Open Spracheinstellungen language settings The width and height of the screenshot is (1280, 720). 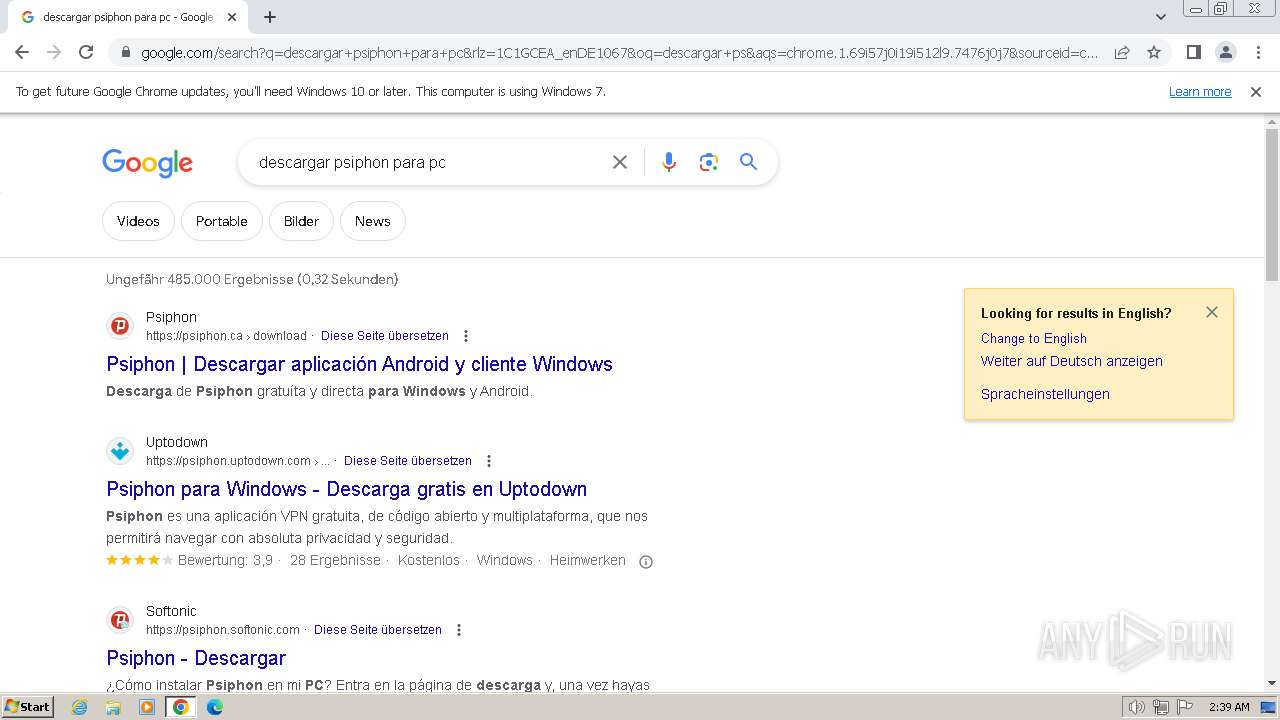[1045, 394]
